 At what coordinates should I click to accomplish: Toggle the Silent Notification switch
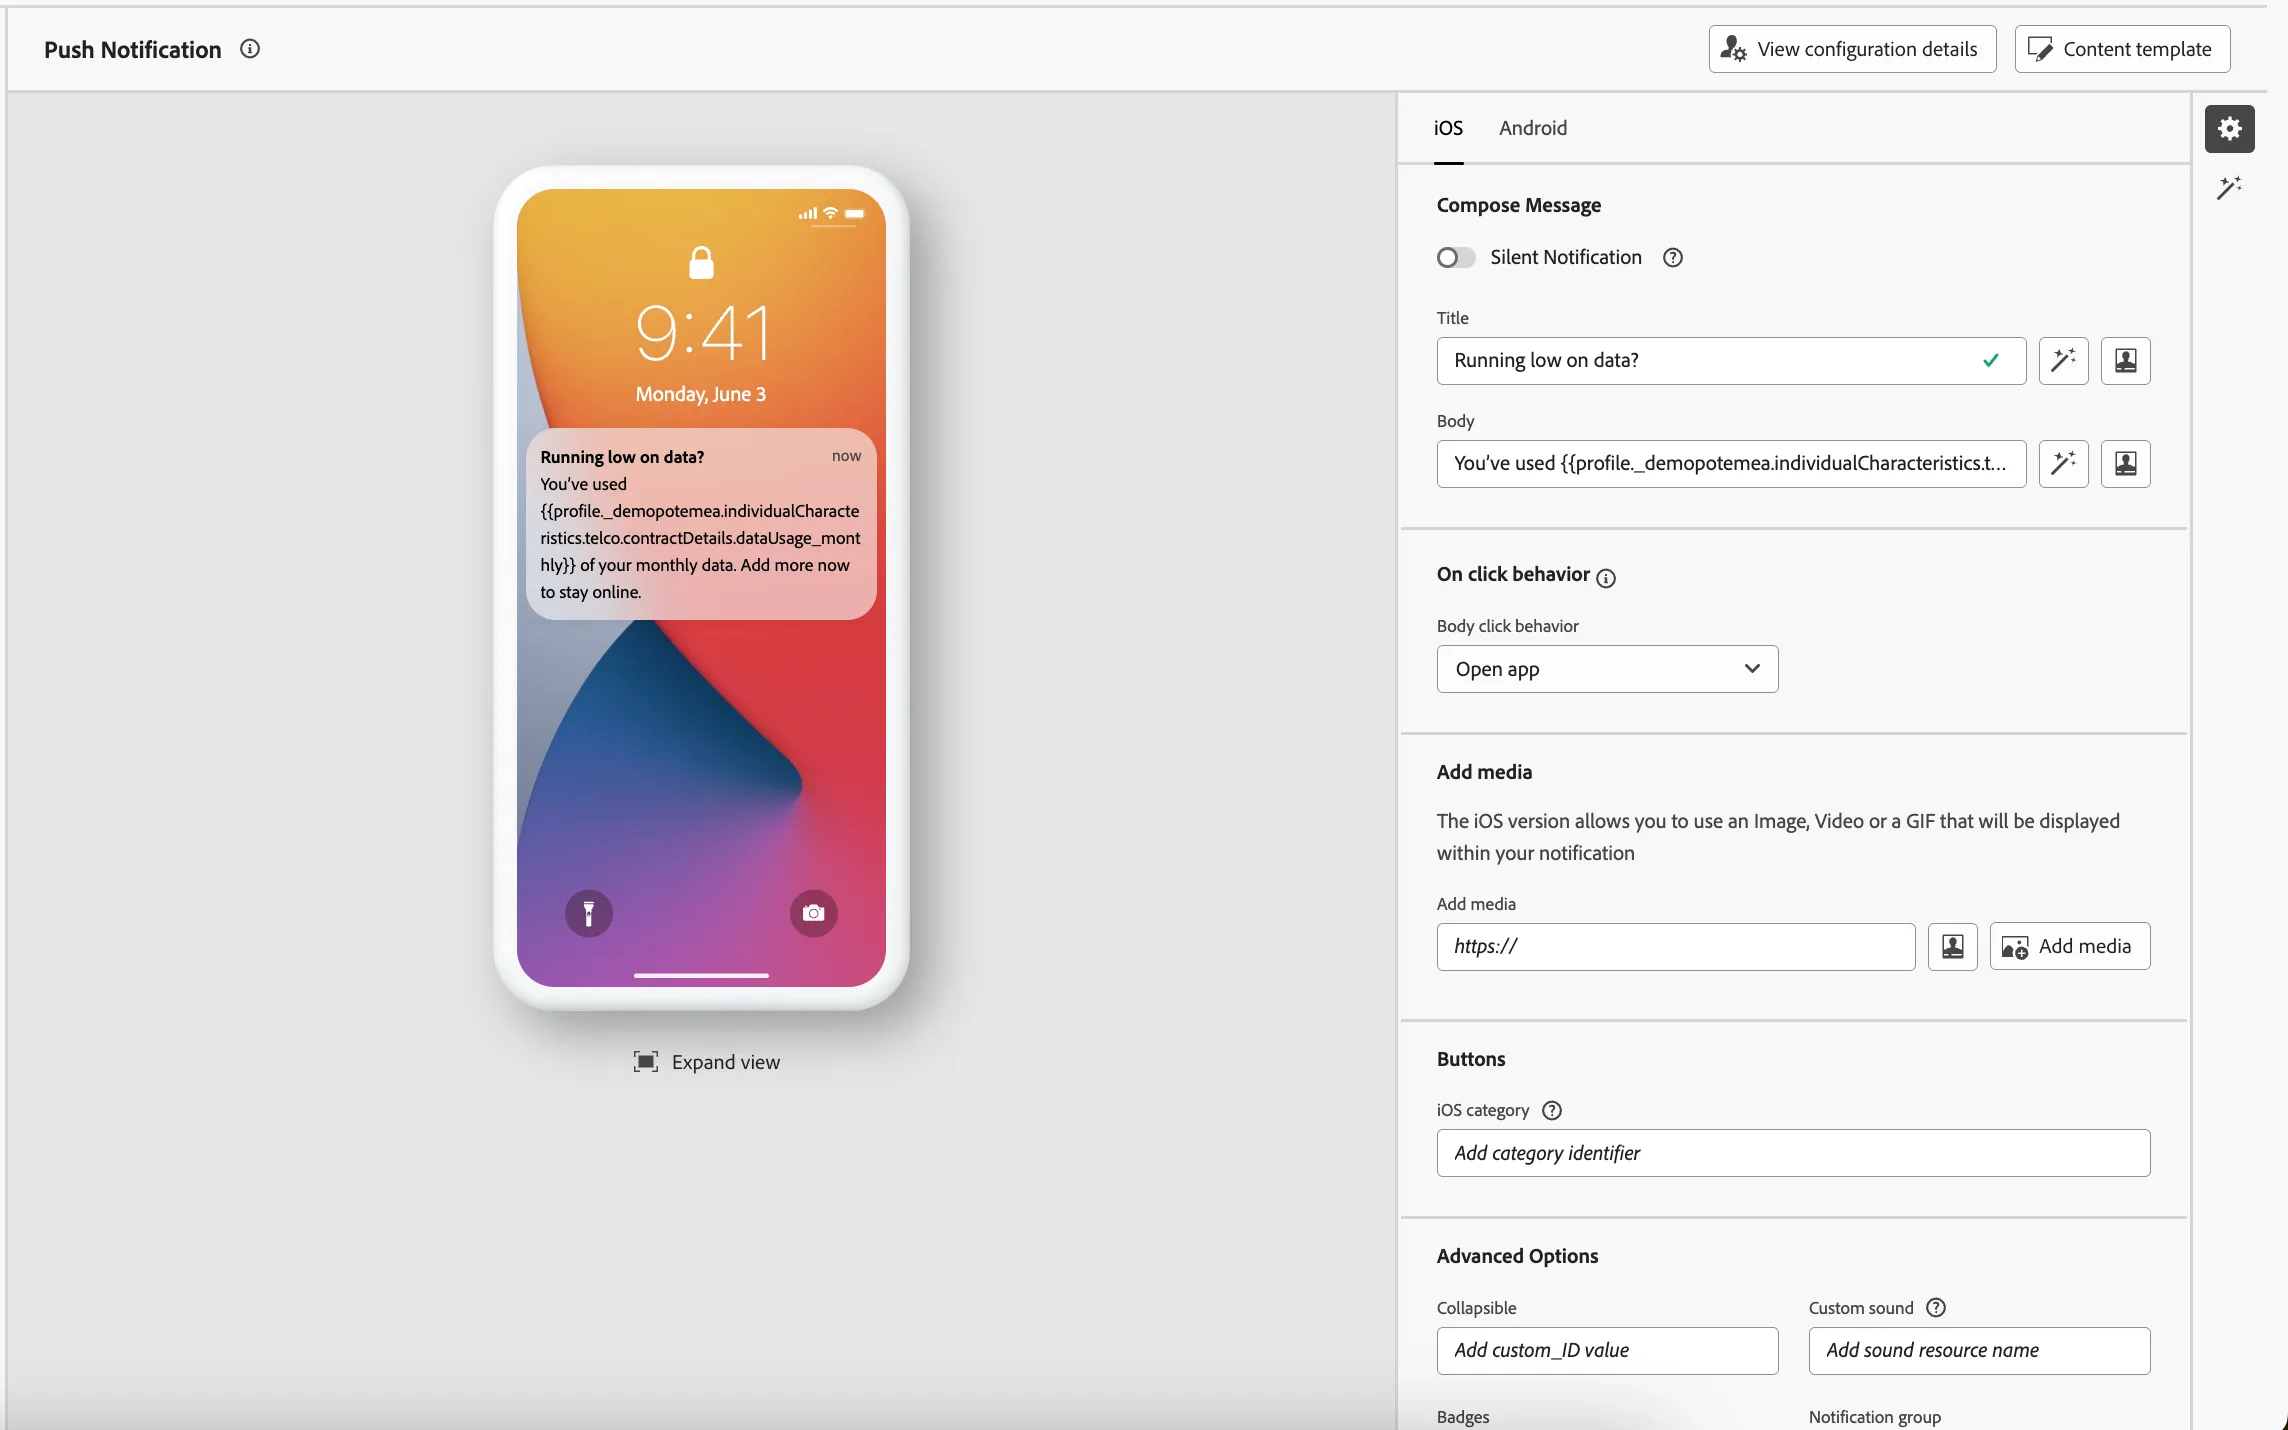pyautogui.click(x=1456, y=258)
